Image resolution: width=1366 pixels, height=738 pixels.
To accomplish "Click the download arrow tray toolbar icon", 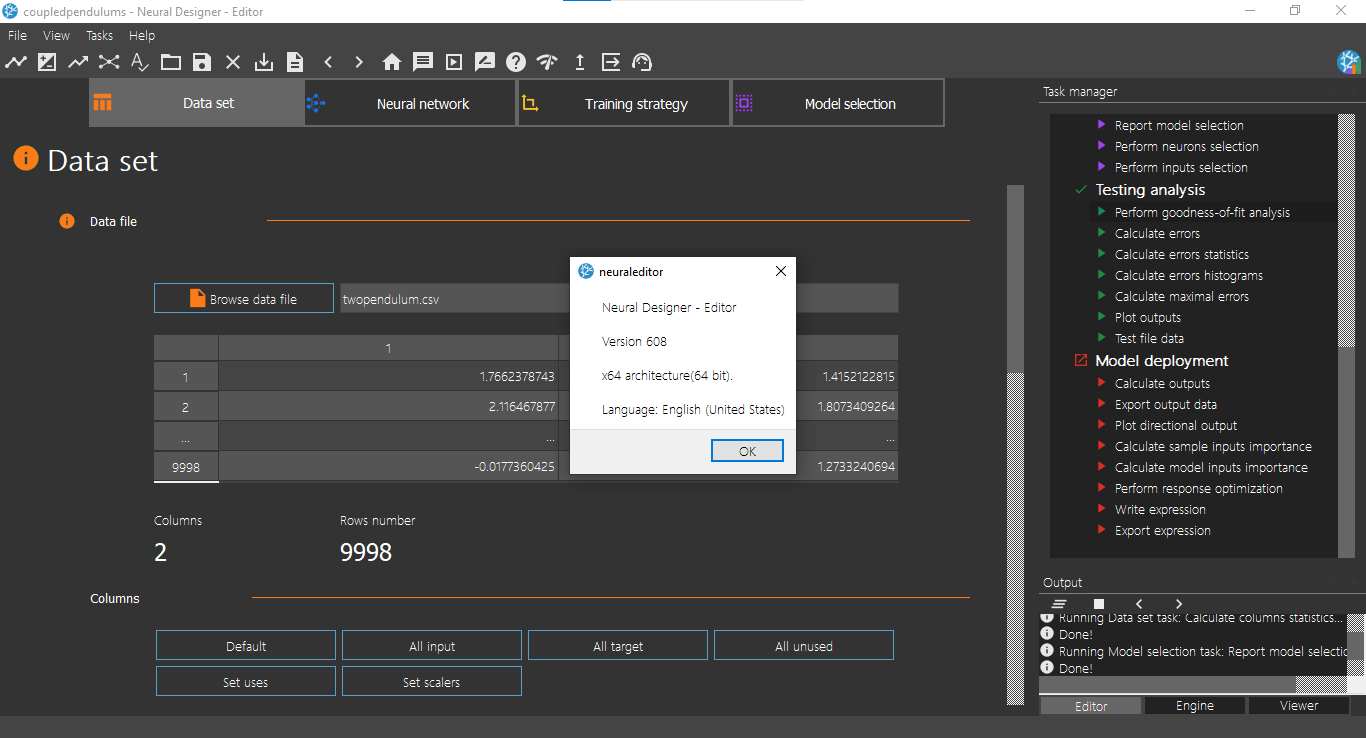I will 264,62.
